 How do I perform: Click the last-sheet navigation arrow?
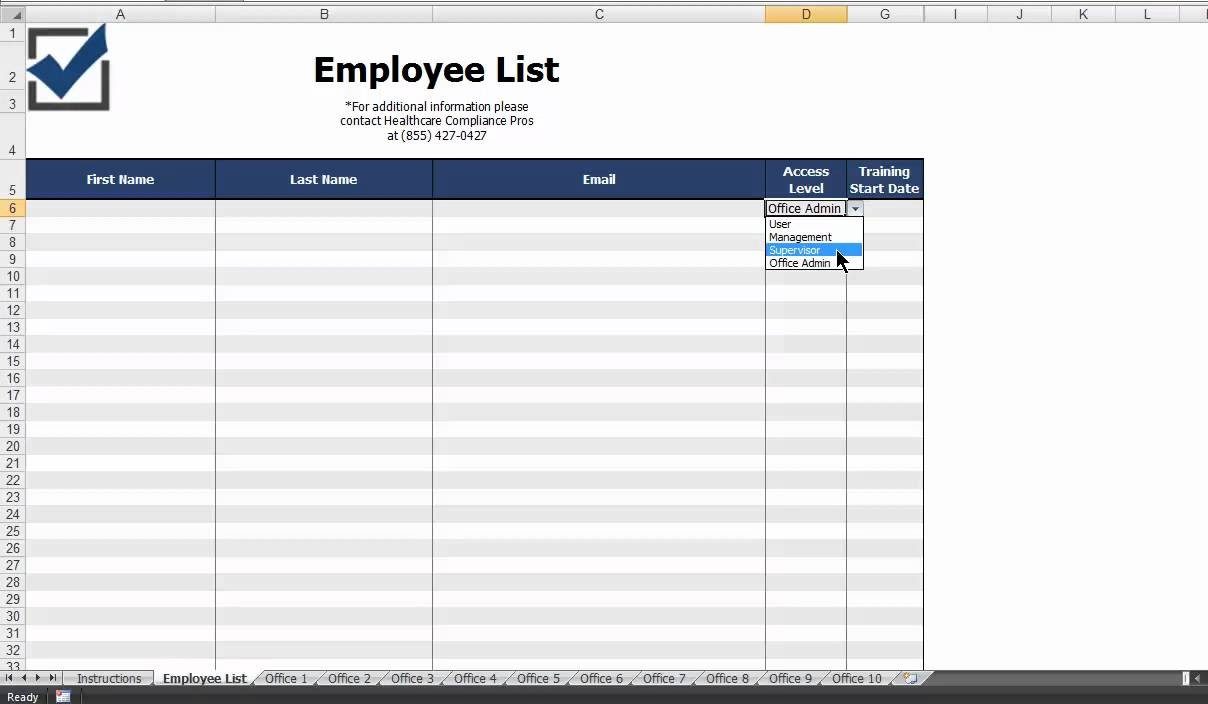click(x=52, y=678)
